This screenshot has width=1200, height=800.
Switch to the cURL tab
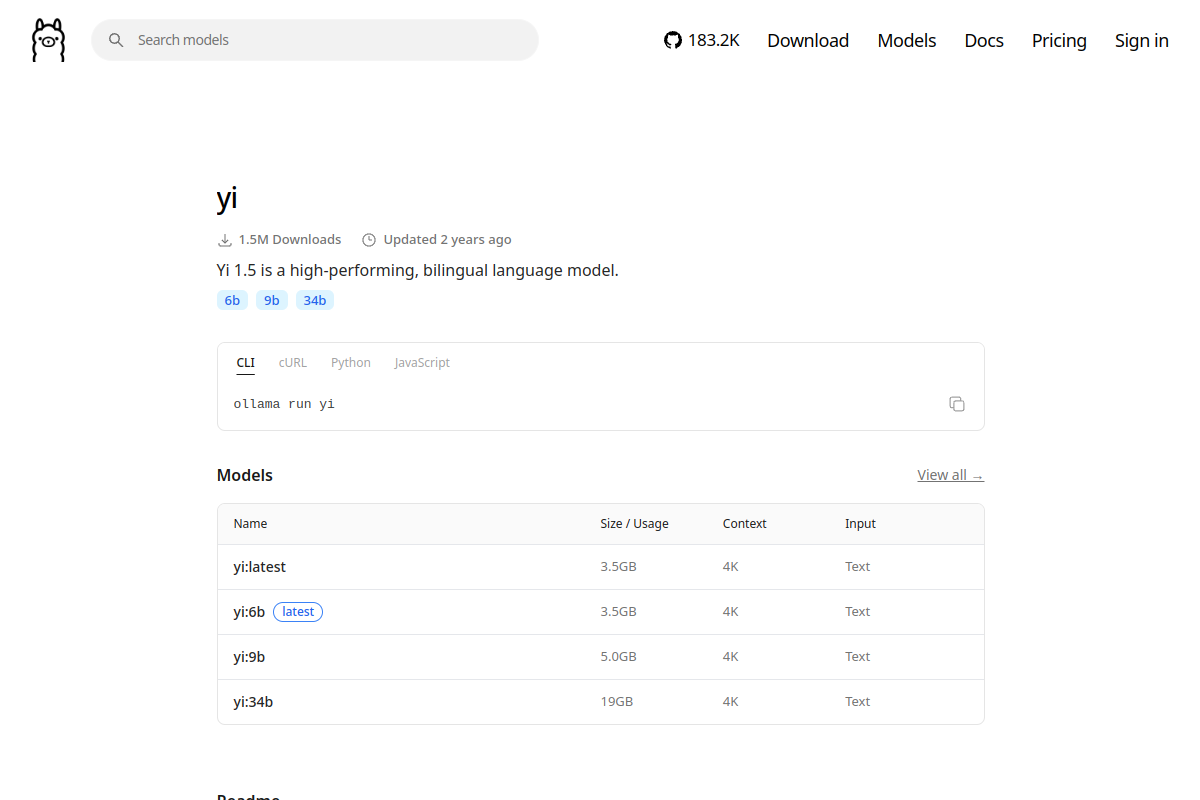pos(293,363)
